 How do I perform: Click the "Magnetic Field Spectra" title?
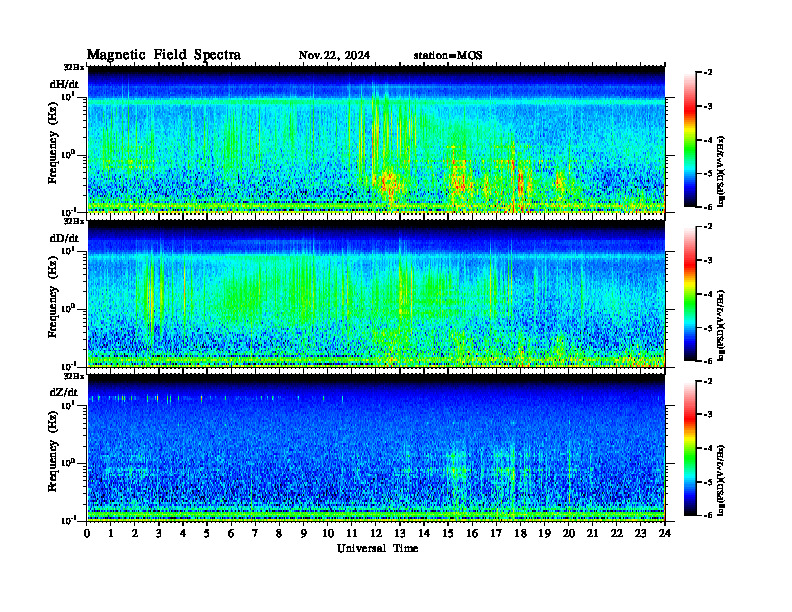164,55
